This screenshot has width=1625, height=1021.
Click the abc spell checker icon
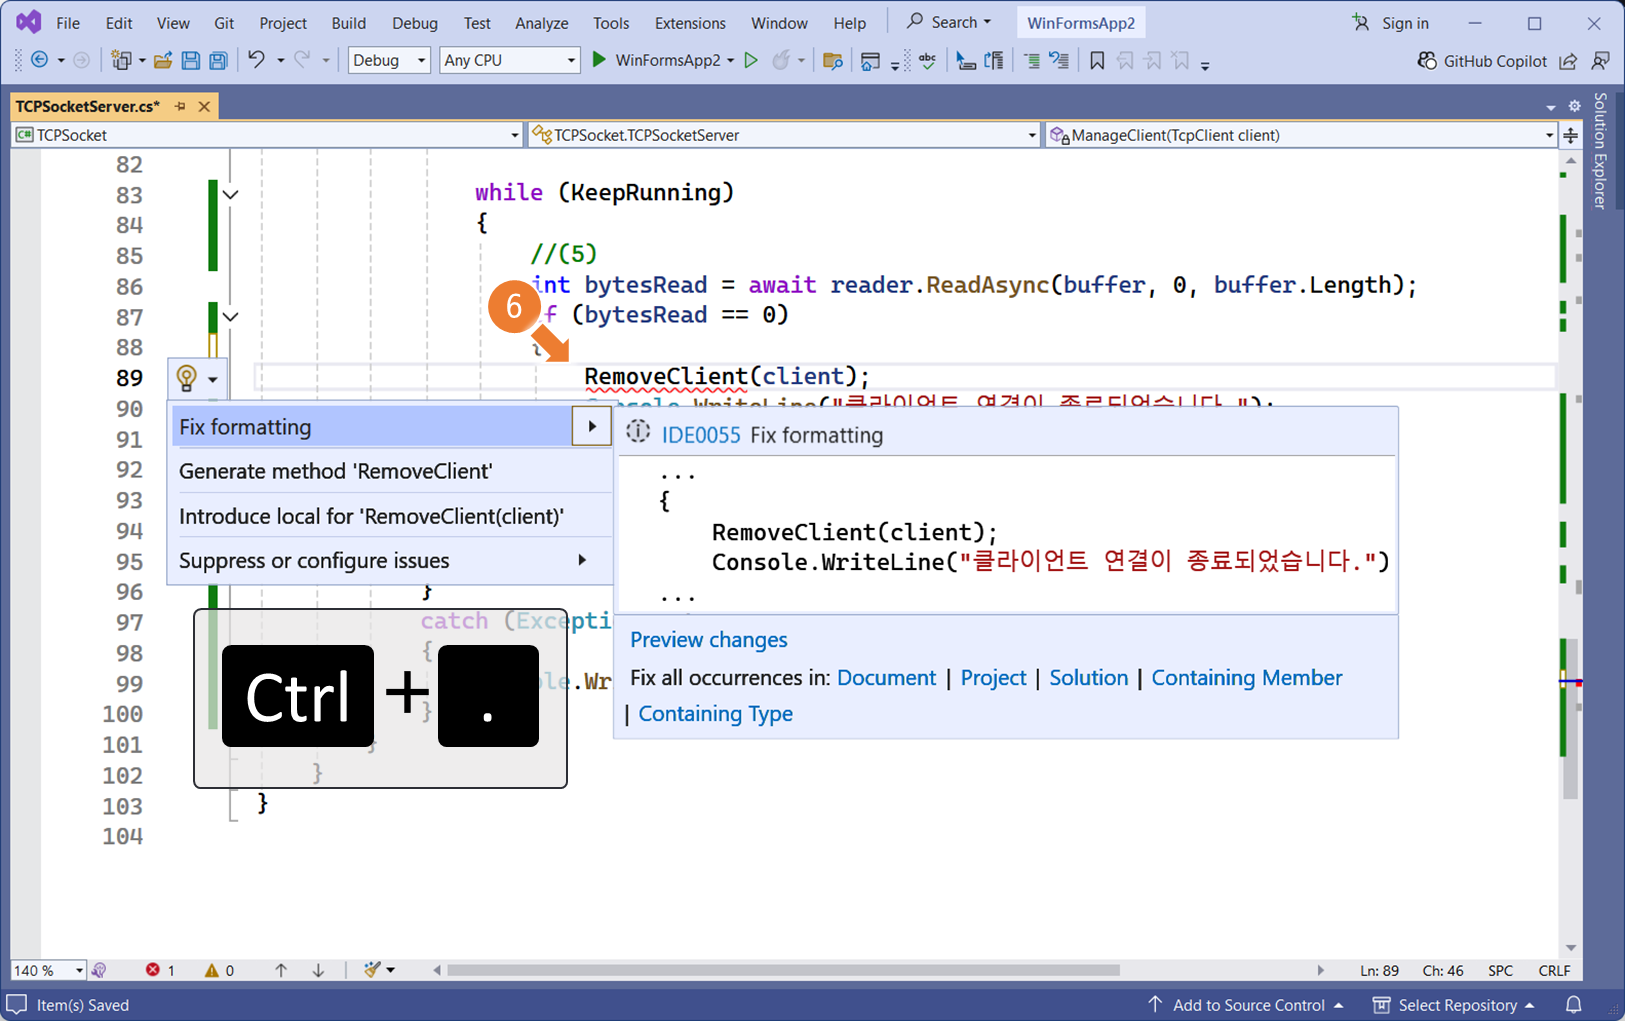point(927,60)
